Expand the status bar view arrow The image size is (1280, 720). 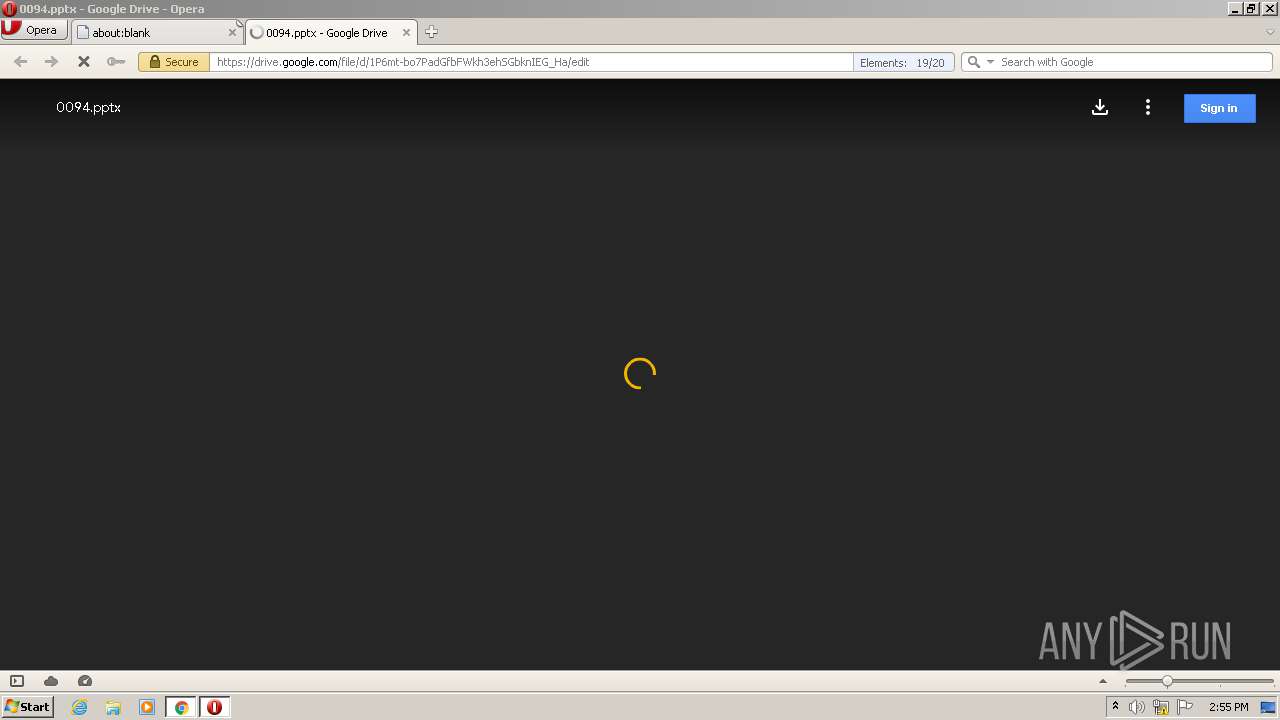pyautogui.click(x=1103, y=681)
